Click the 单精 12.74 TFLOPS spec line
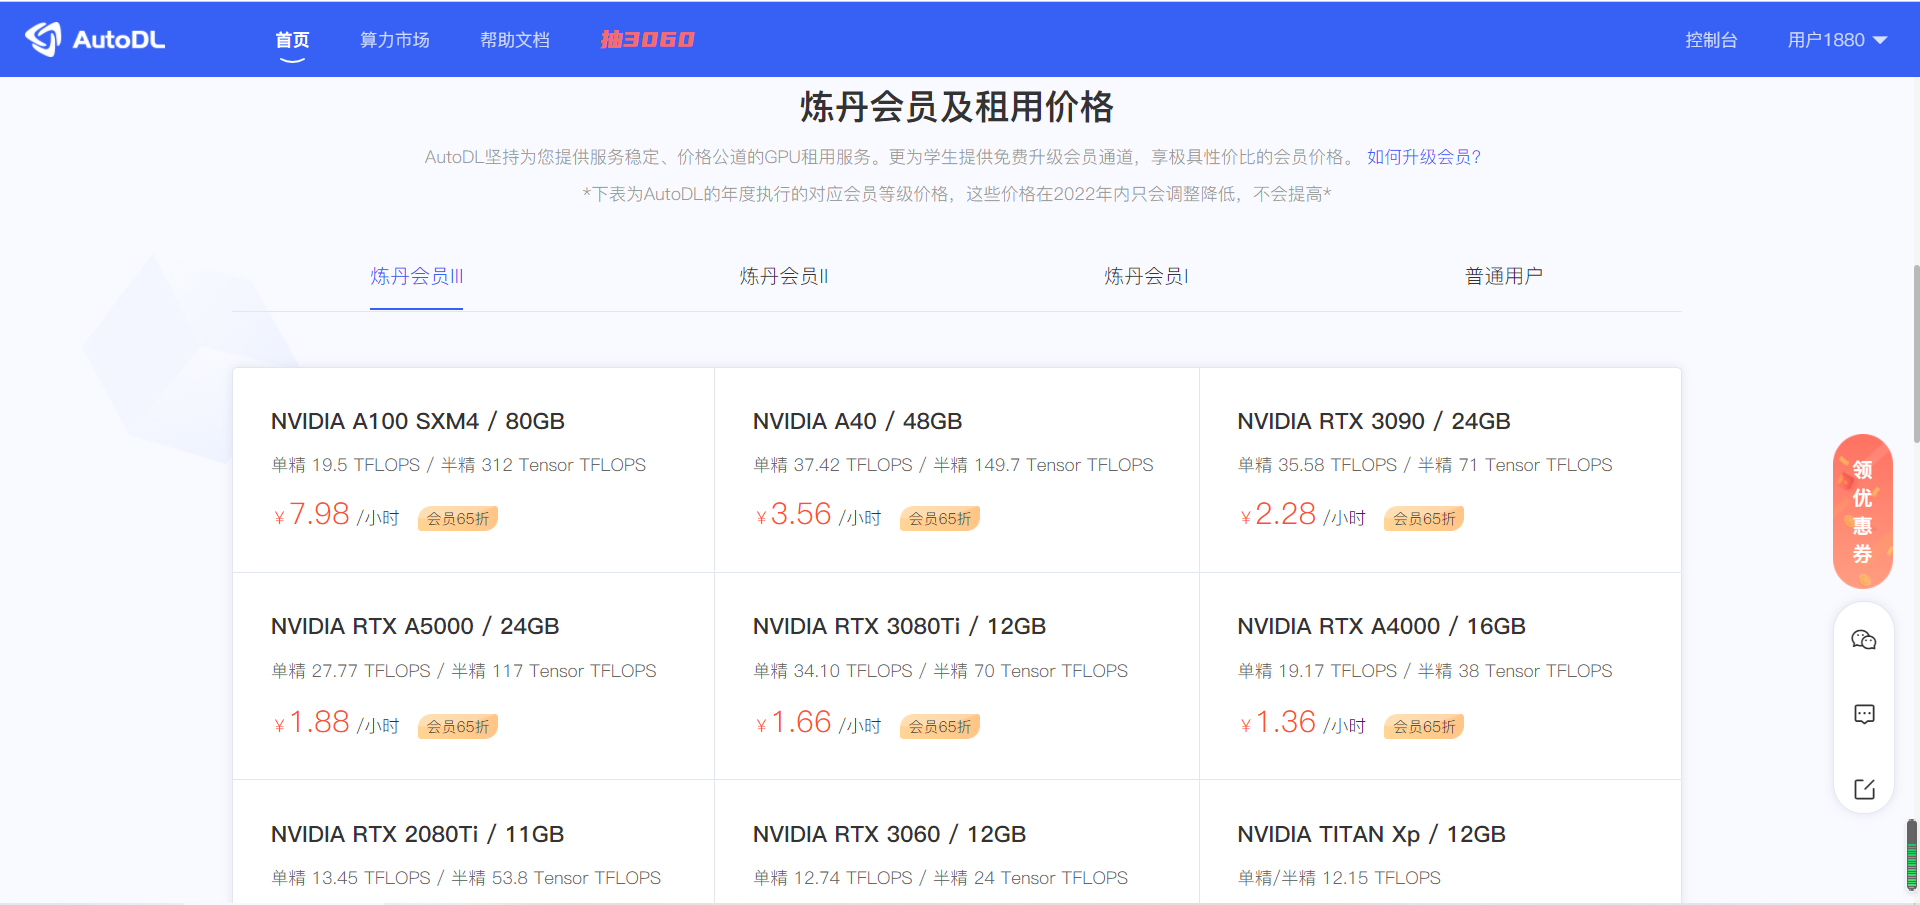This screenshot has height=905, width=1920. point(940,878)
